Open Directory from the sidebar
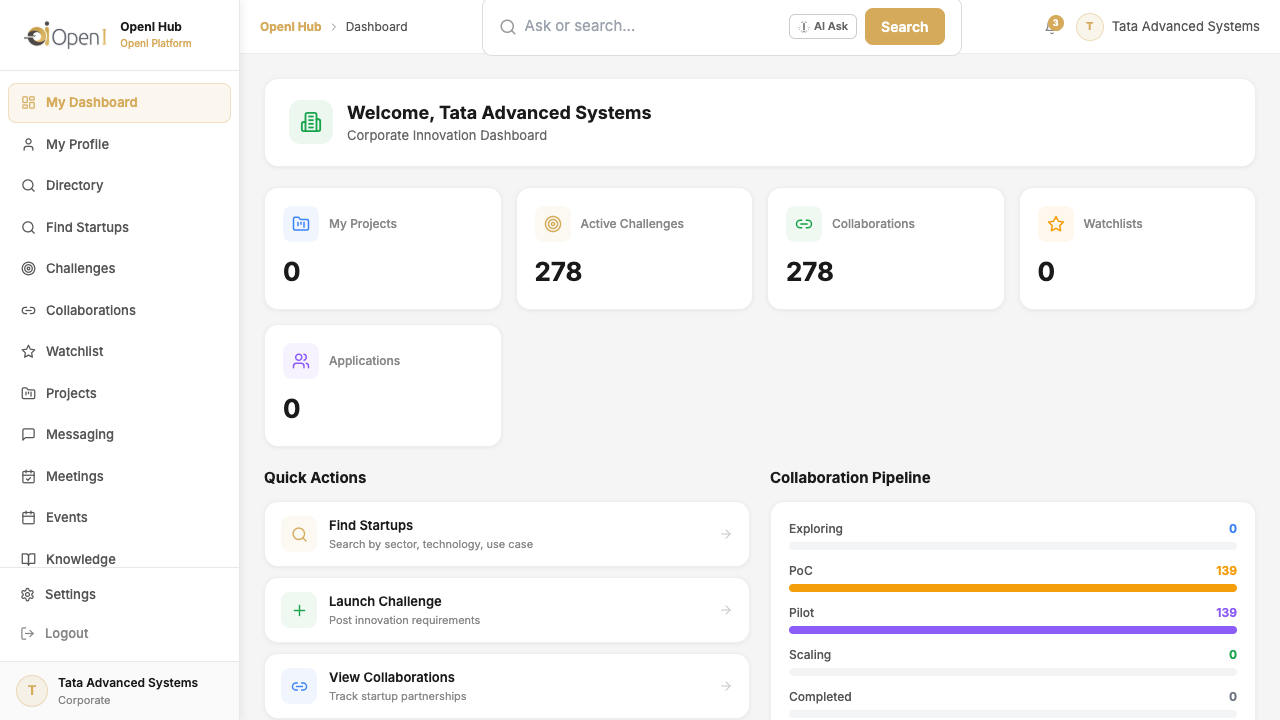Screen dimensions: 1280x720 (120, 186)
